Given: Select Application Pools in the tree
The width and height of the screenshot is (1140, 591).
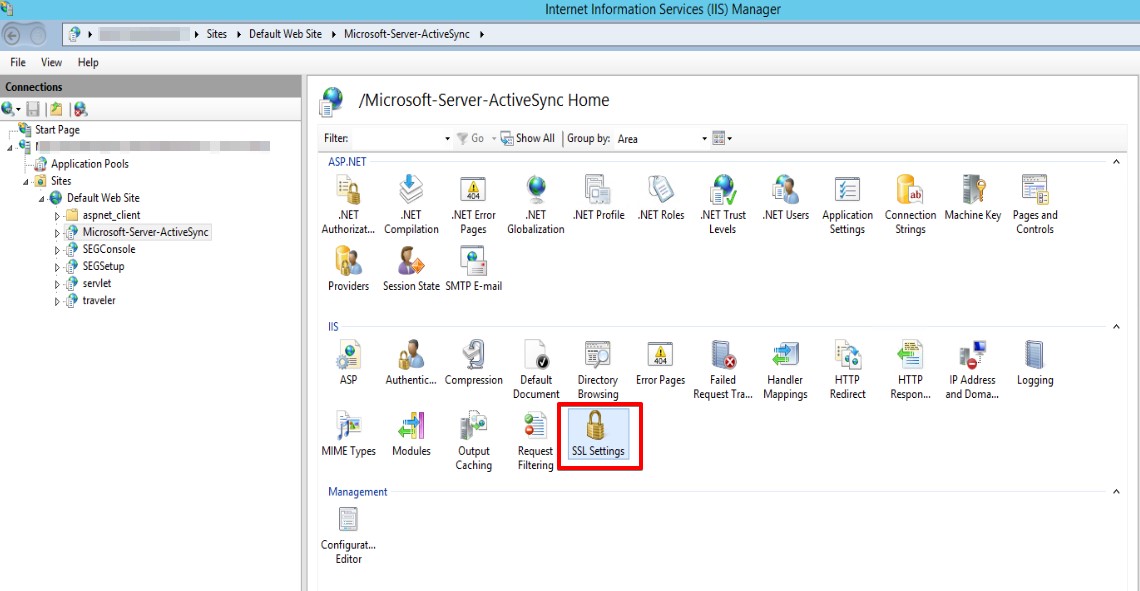Looking at the screenshot, I should click(x=89, y=164).
